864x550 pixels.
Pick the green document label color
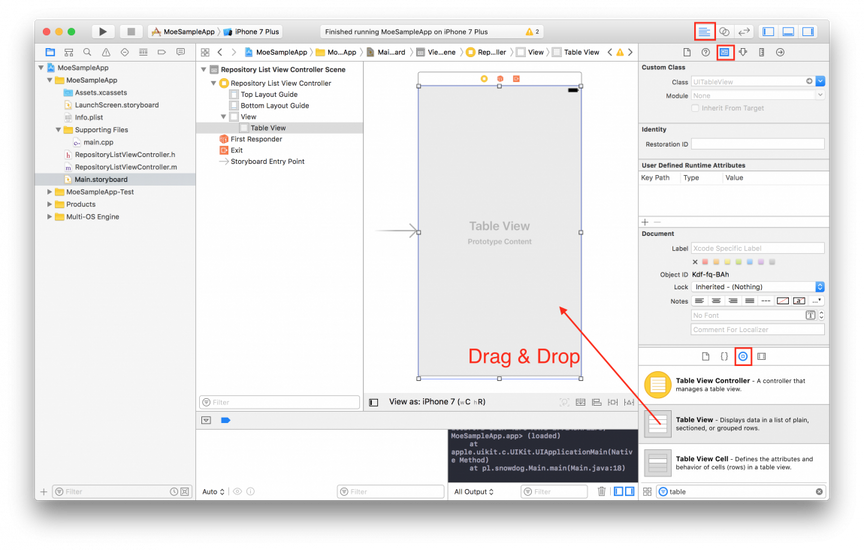click(738, 262)
